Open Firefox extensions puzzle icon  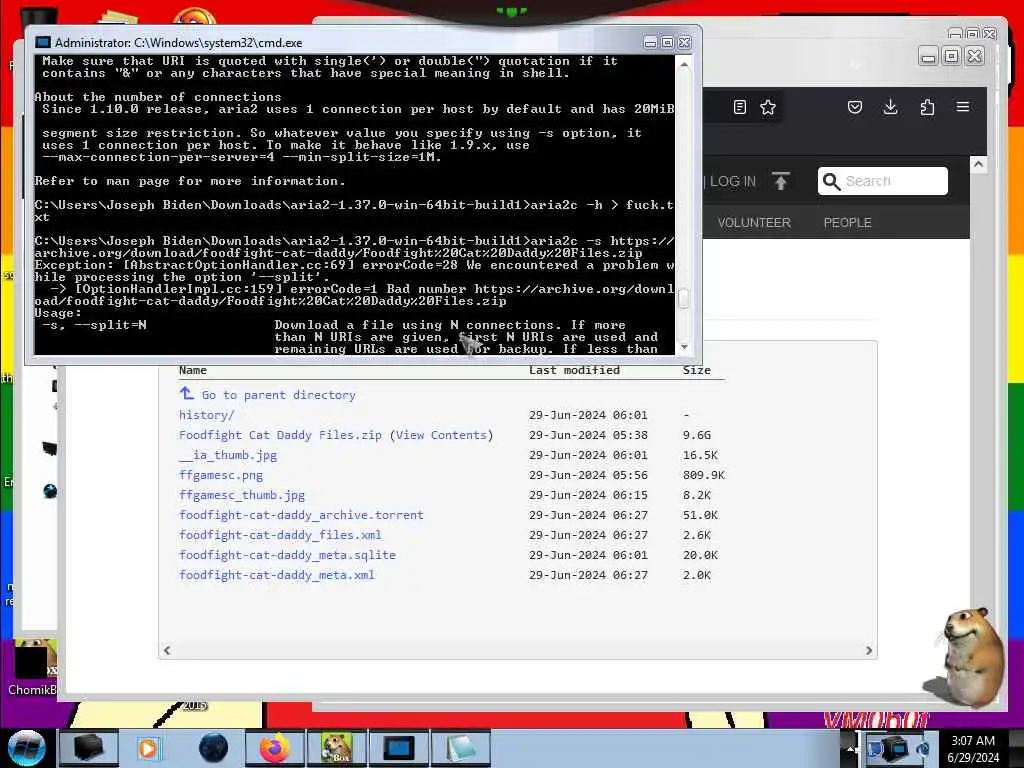(927, 107)
